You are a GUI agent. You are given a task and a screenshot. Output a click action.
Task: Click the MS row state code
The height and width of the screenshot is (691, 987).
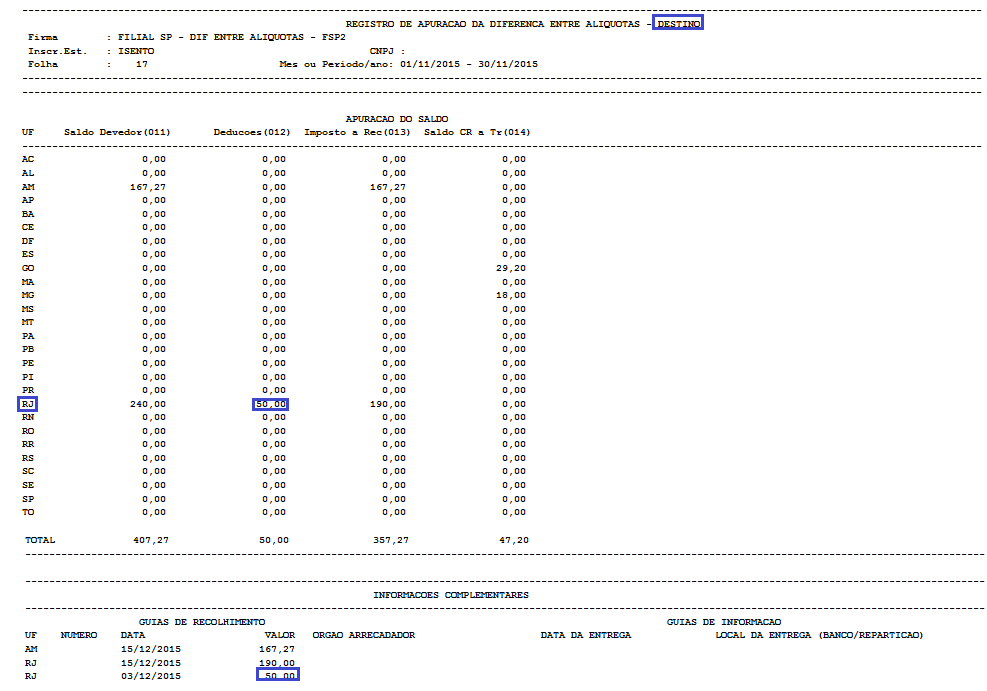click(x=28, y=309)
